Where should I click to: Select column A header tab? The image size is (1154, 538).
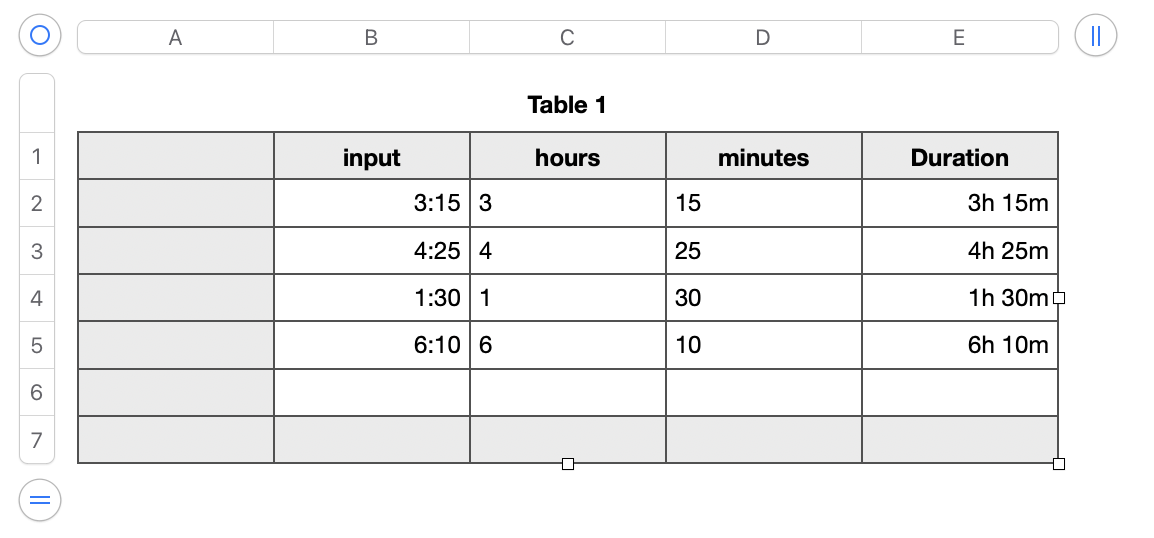(175, 38)
